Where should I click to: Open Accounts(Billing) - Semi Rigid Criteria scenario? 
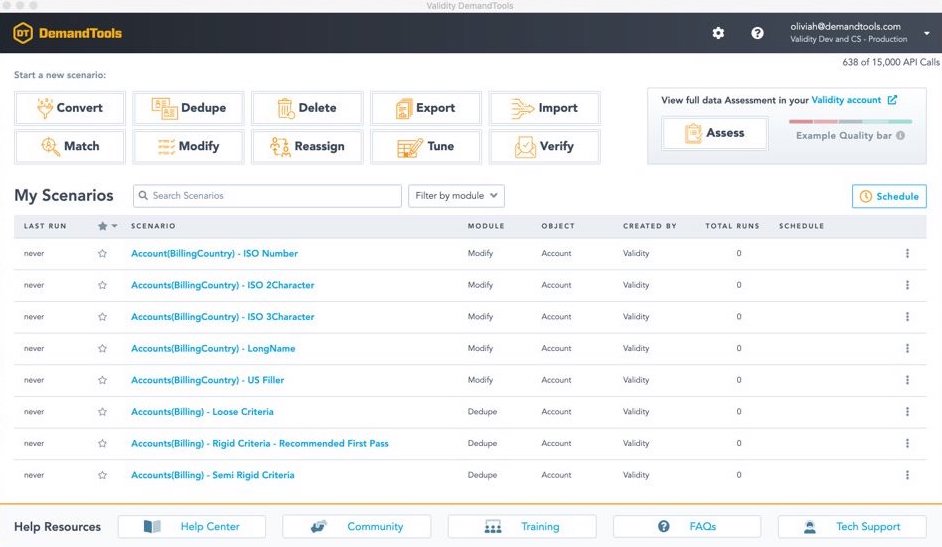pos(213,475)
